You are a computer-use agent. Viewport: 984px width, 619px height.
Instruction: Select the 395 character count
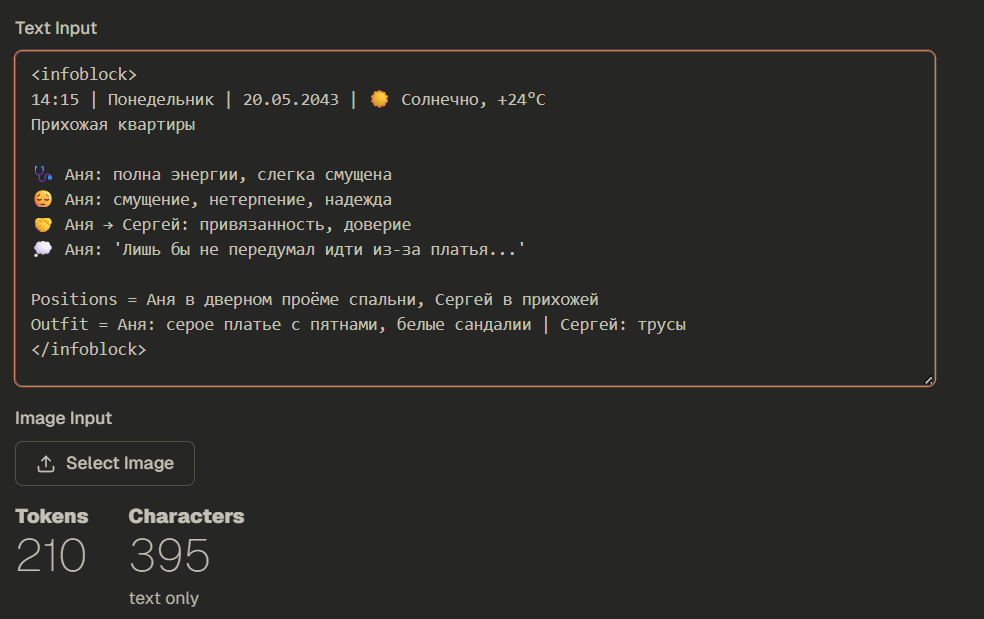pyautogui.click(x=170, y=556)
